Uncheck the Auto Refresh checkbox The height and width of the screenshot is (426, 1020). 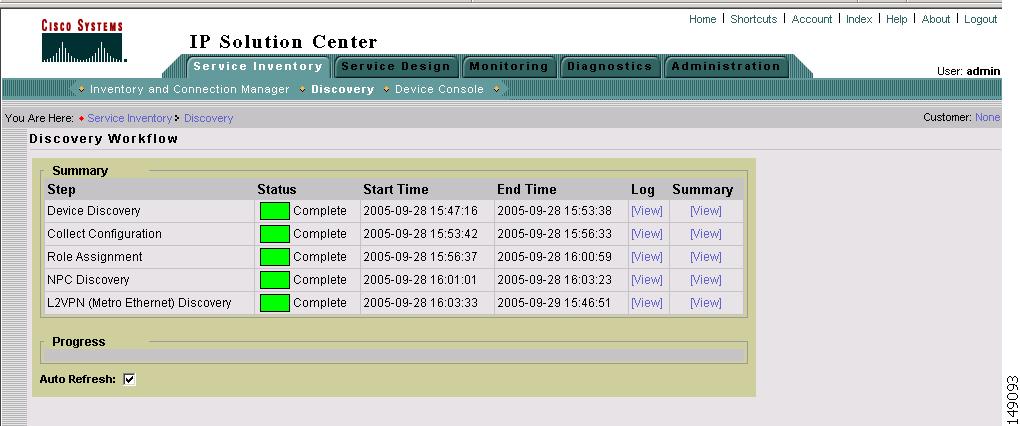coord(129,379)
